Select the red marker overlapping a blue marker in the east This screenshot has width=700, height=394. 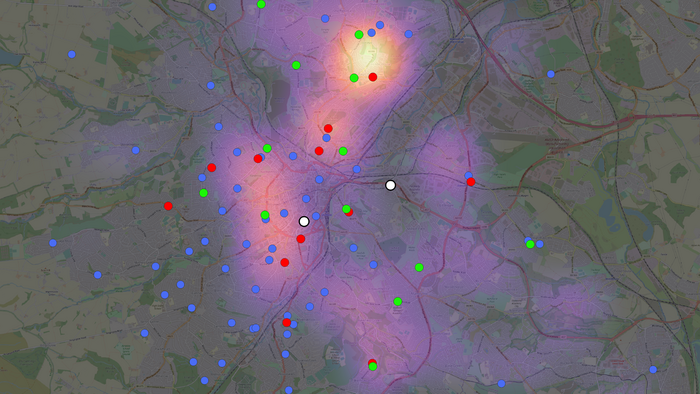(x=471, y=182)
